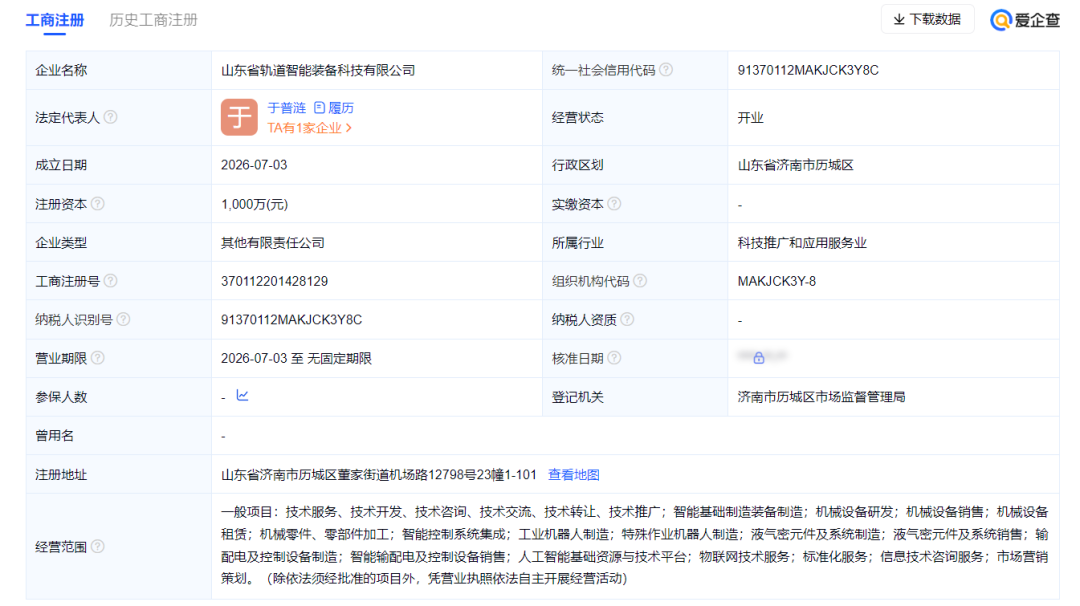1080x606 pixels.
Task: Click help icon beside 组织机构代码
Action: (x=640, y=281)
